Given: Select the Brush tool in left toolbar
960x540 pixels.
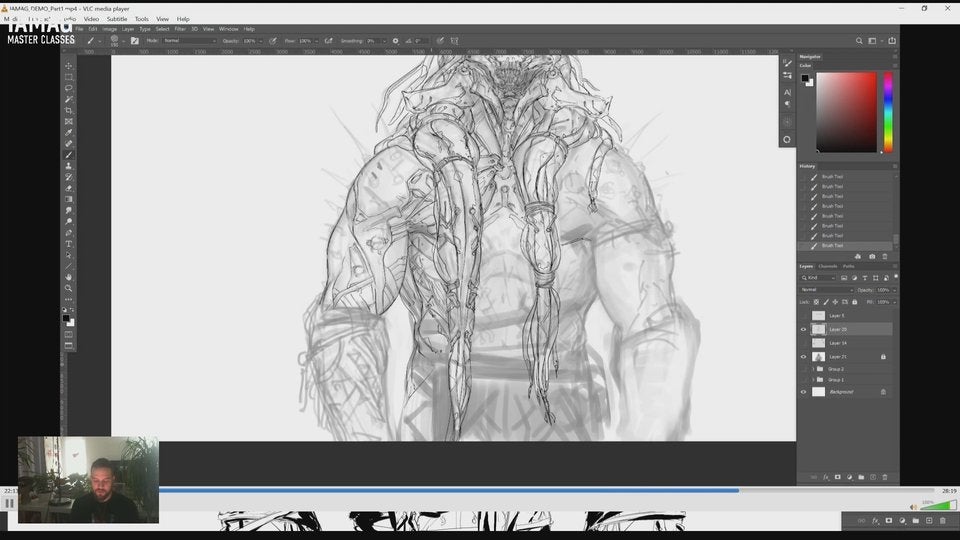Looking at the screenshot, I should tap(69, 154).
